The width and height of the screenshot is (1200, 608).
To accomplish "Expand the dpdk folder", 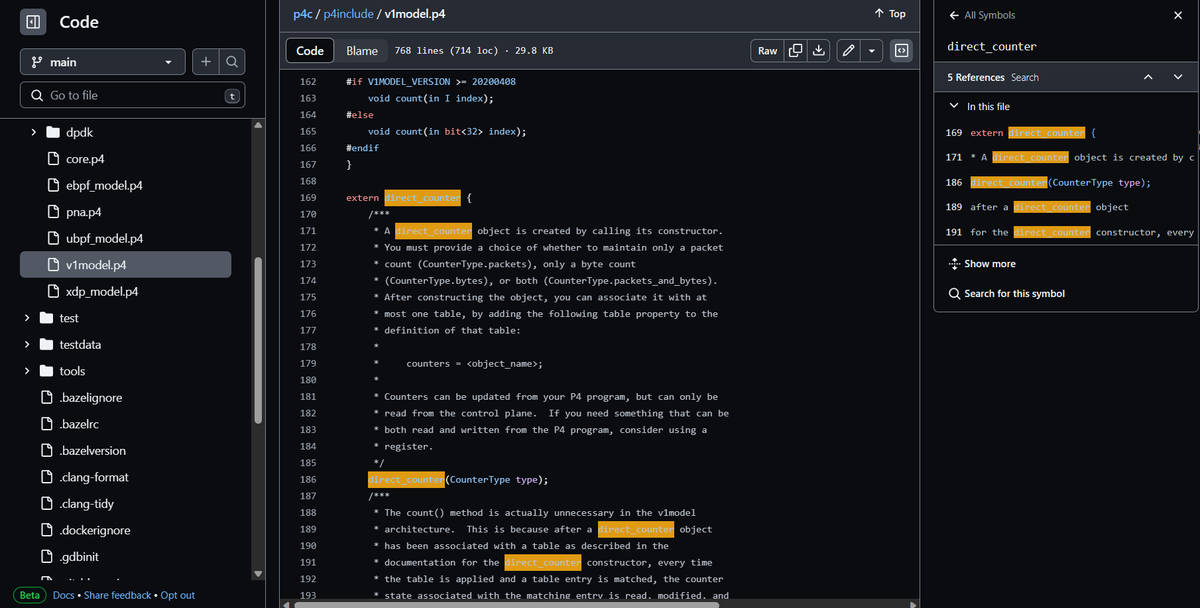I will [x=33, y=132].
